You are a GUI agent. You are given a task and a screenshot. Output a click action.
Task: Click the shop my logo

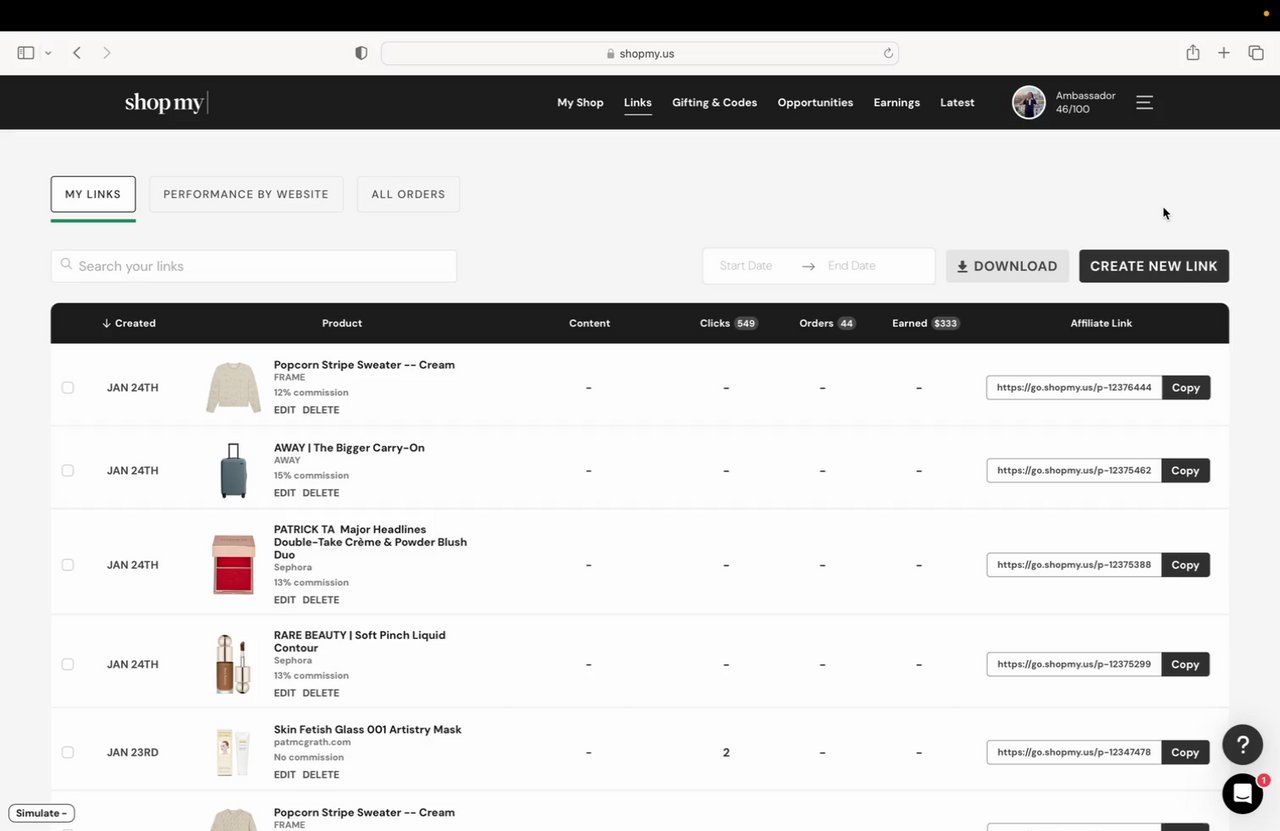tap(166, 102)
